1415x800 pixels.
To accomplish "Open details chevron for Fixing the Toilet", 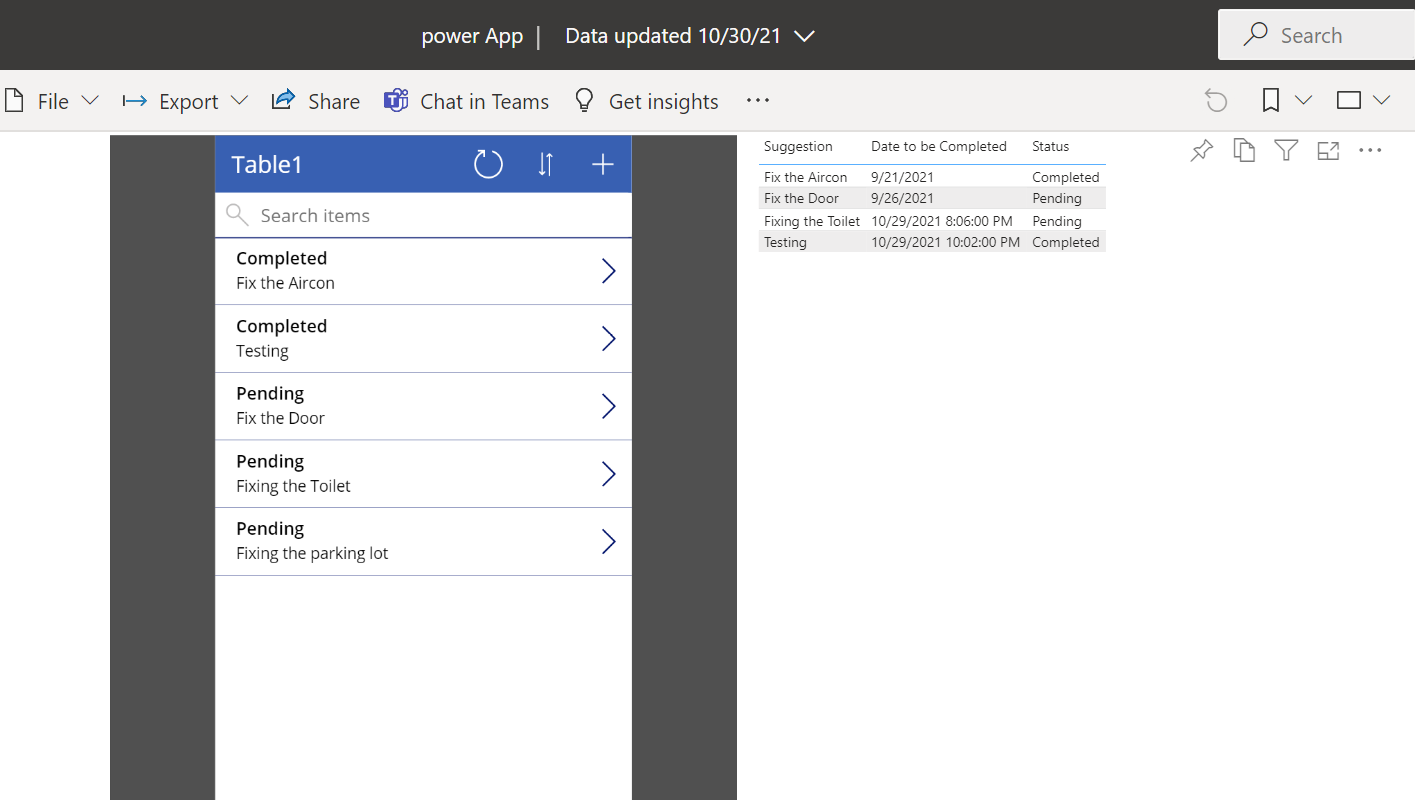I will [x=608, y=474].
